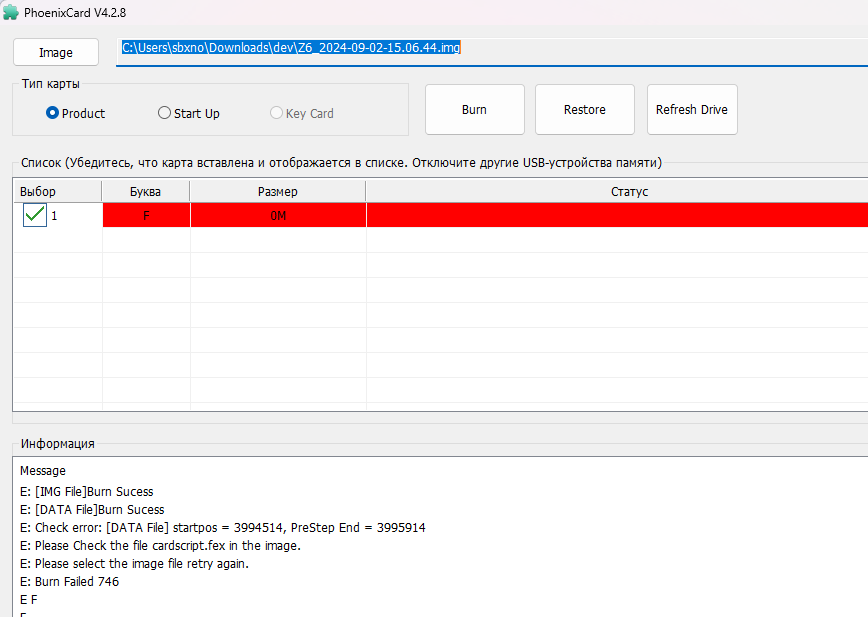Screen dimensions: 868x617
Task: Click the red status cell of row 1
Action: pos(616,215)
